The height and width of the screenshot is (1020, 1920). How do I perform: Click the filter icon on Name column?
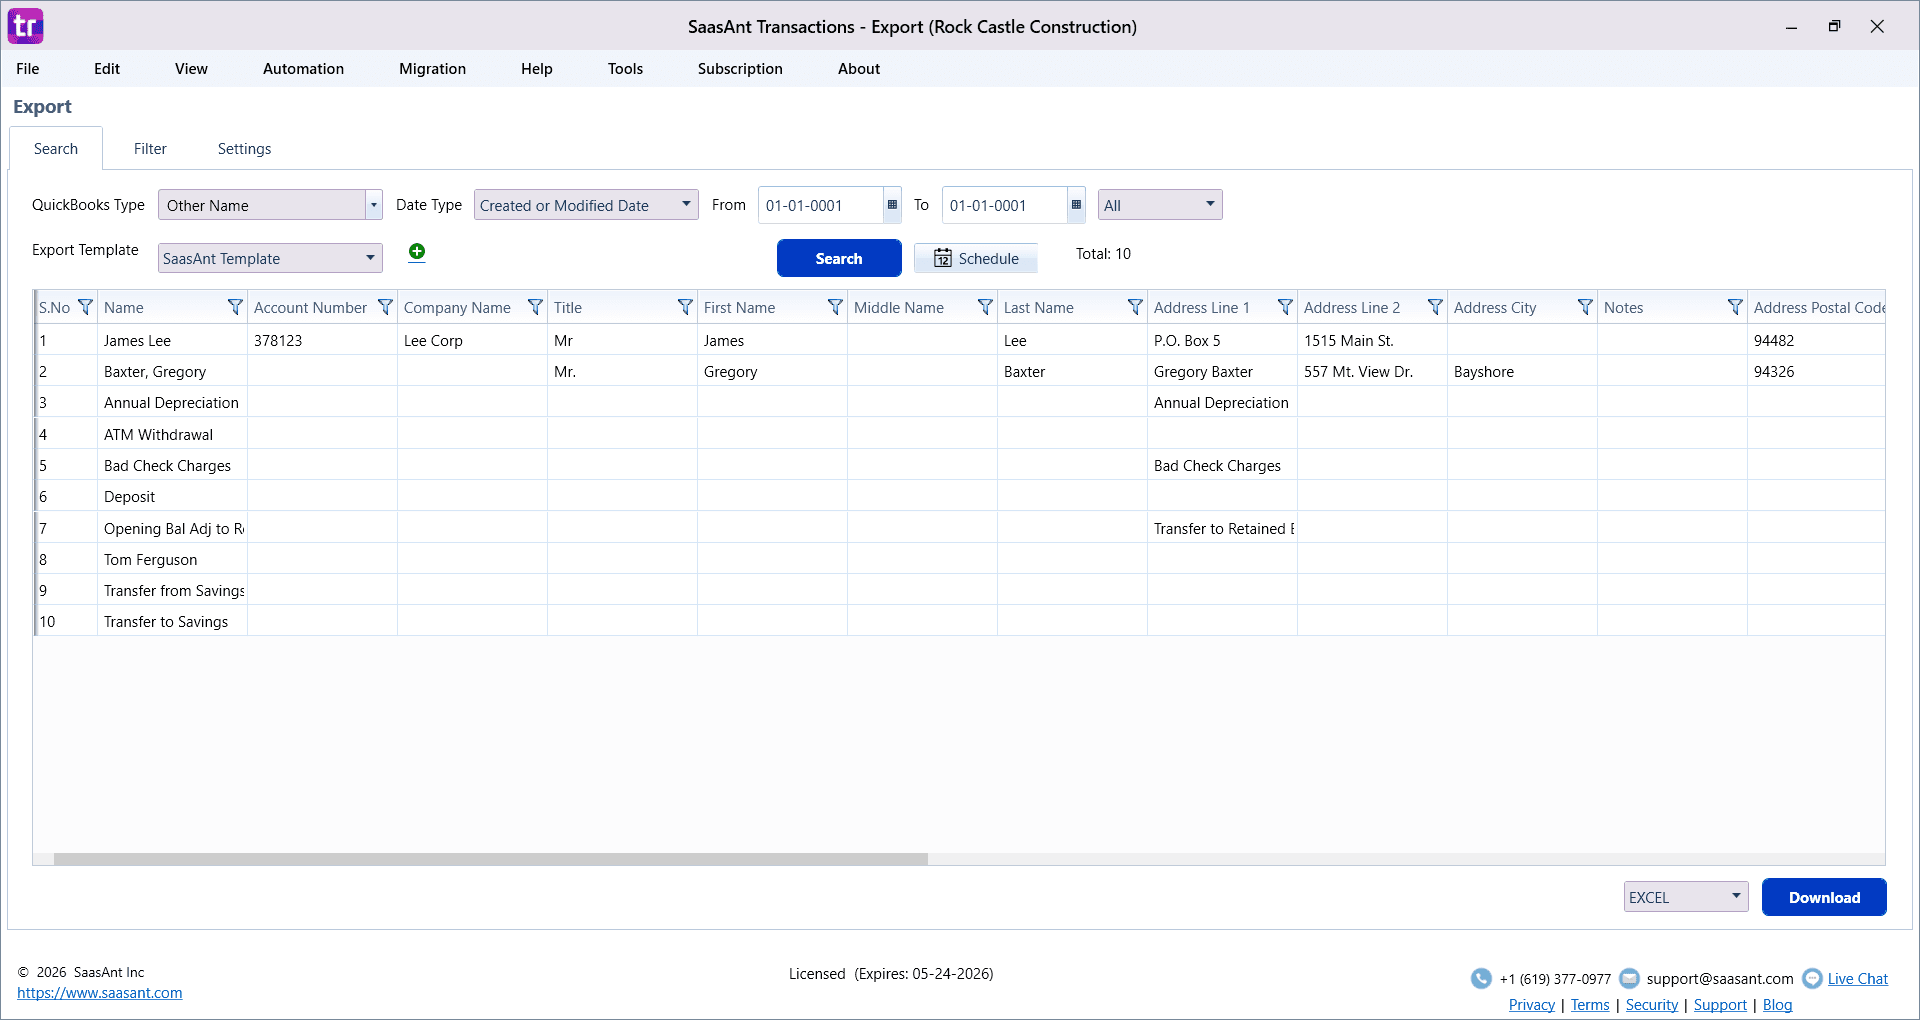(235, 307)
